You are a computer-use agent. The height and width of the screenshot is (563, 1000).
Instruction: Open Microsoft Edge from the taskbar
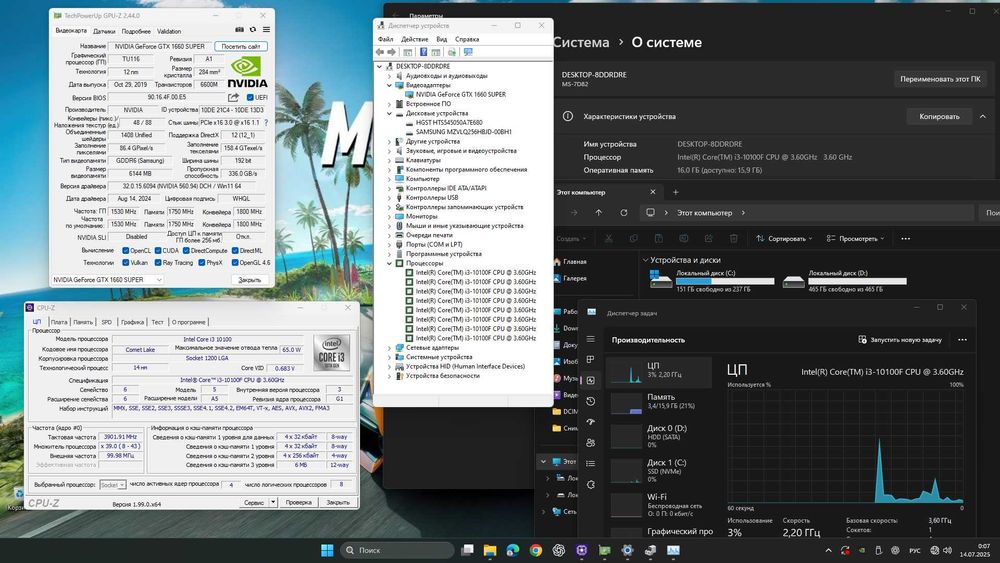click(513, 550)
